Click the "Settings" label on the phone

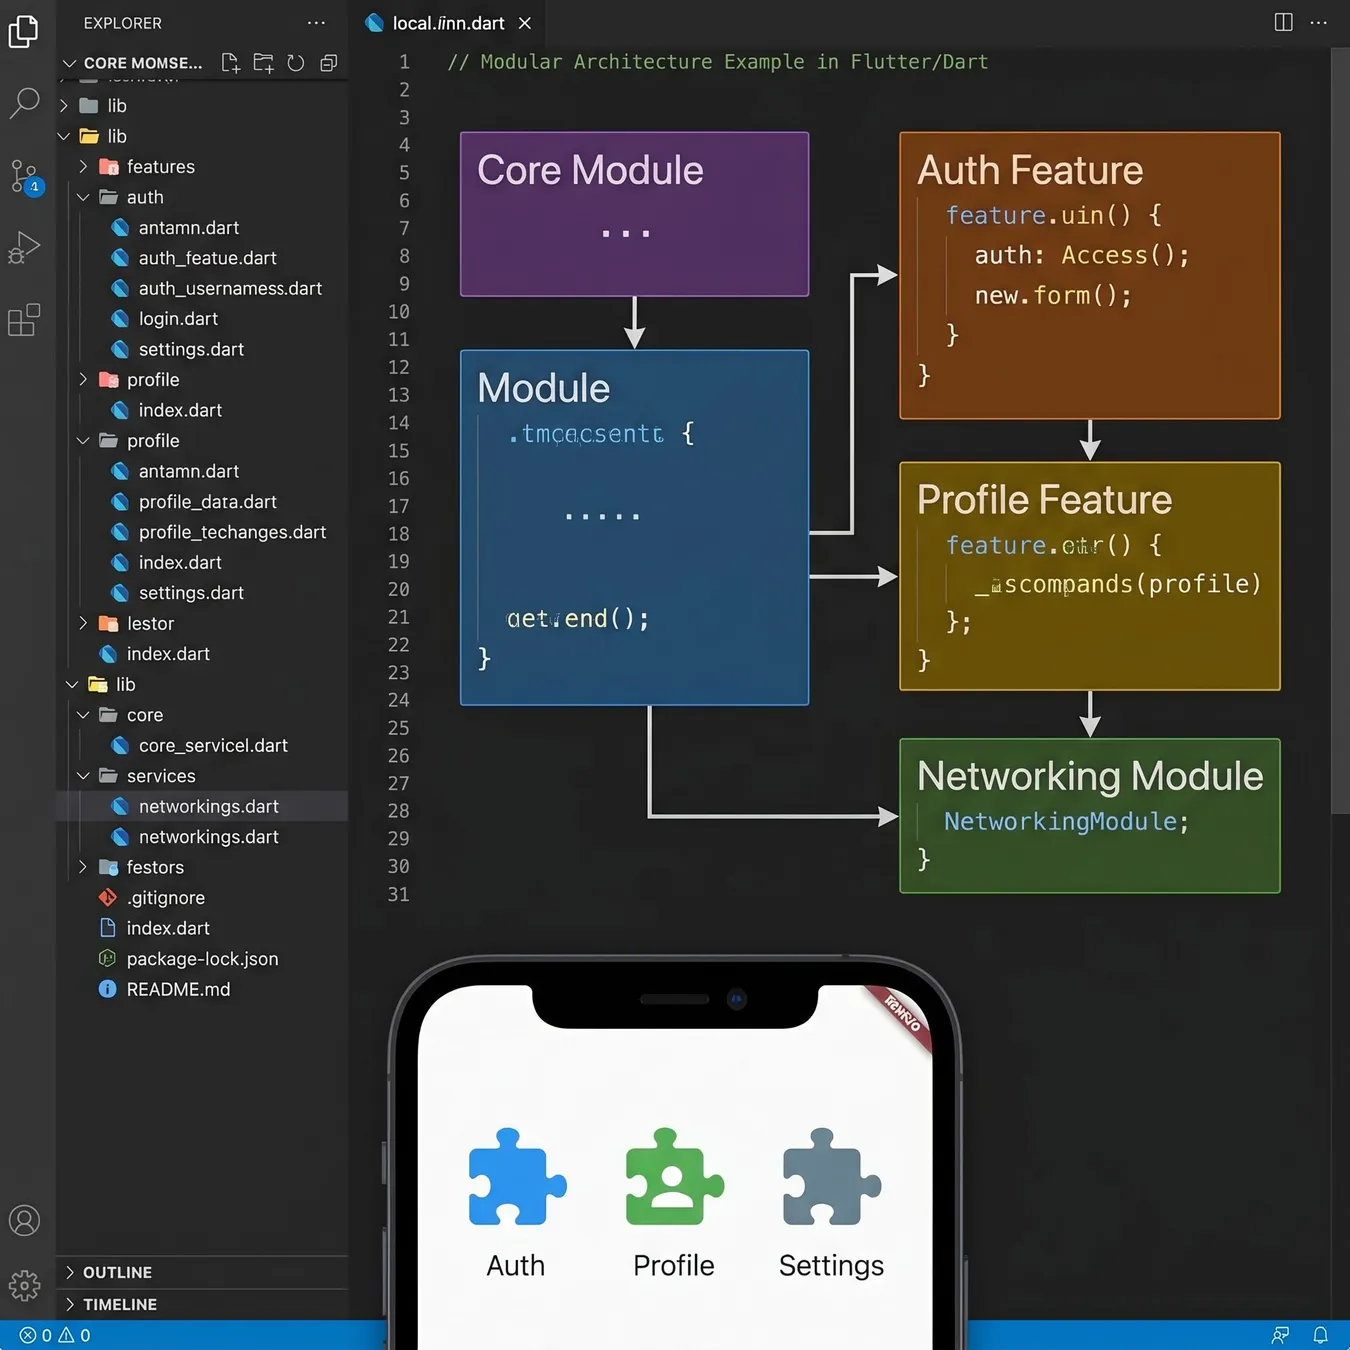click(x=831, y=1266)
